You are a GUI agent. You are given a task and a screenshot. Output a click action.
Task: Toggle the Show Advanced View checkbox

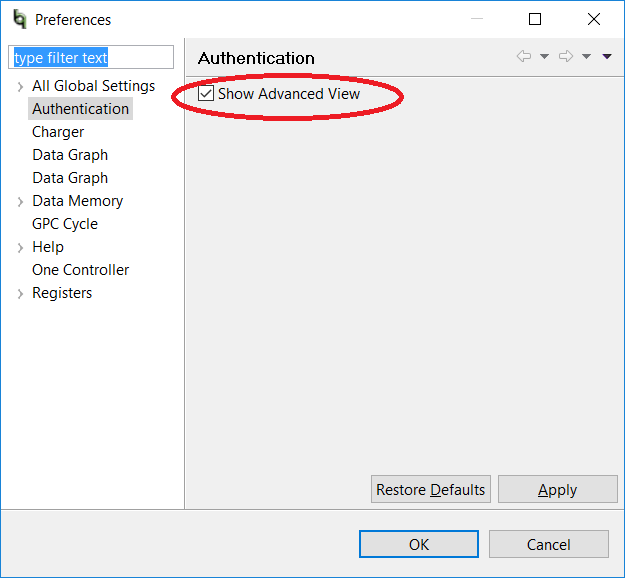click(x=207, y=94)
